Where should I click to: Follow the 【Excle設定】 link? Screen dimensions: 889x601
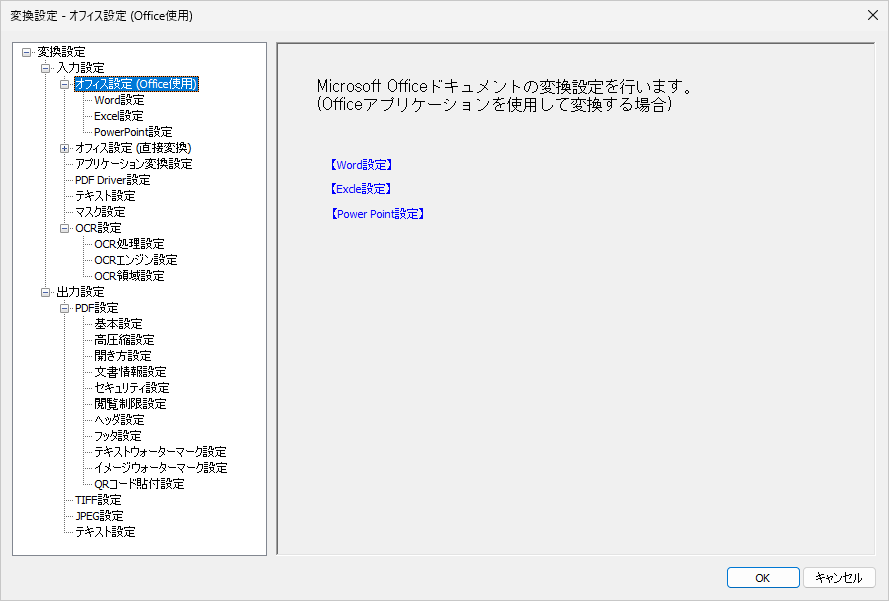(x=361, y=189)
